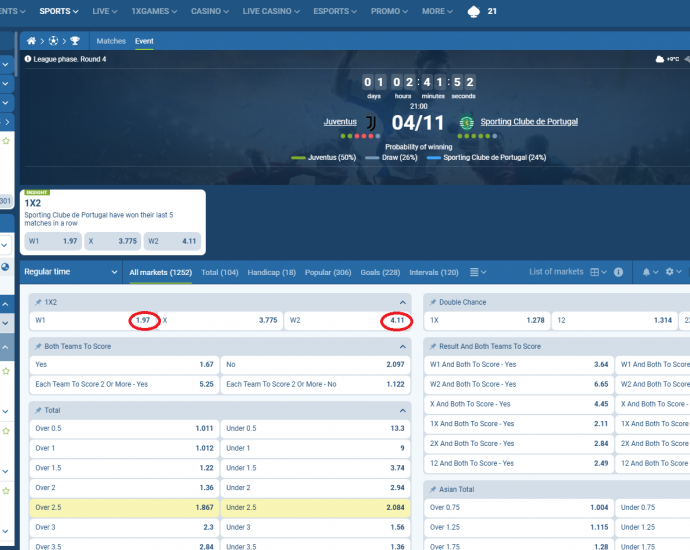Switch to the Matches tab

point(111,41)
